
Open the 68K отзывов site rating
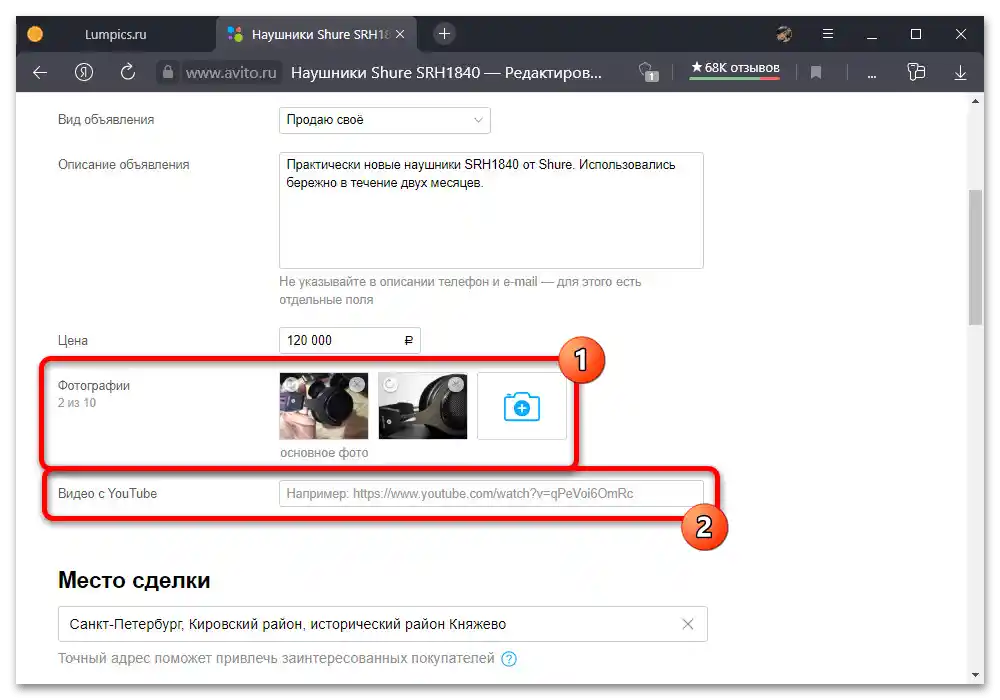[735, 68]
